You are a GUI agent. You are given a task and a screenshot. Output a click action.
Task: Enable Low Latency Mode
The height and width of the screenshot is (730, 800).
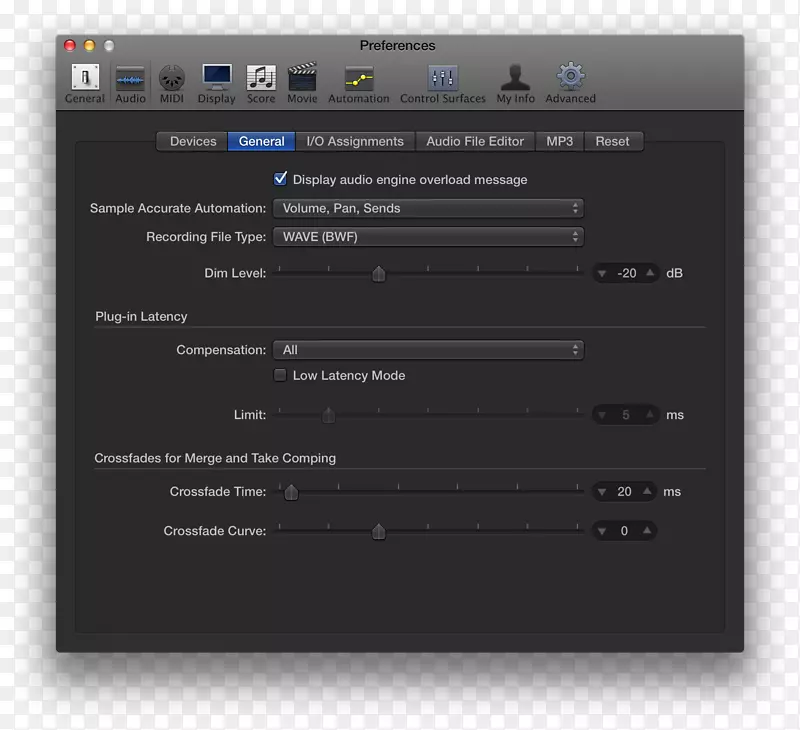coord(280,375)
